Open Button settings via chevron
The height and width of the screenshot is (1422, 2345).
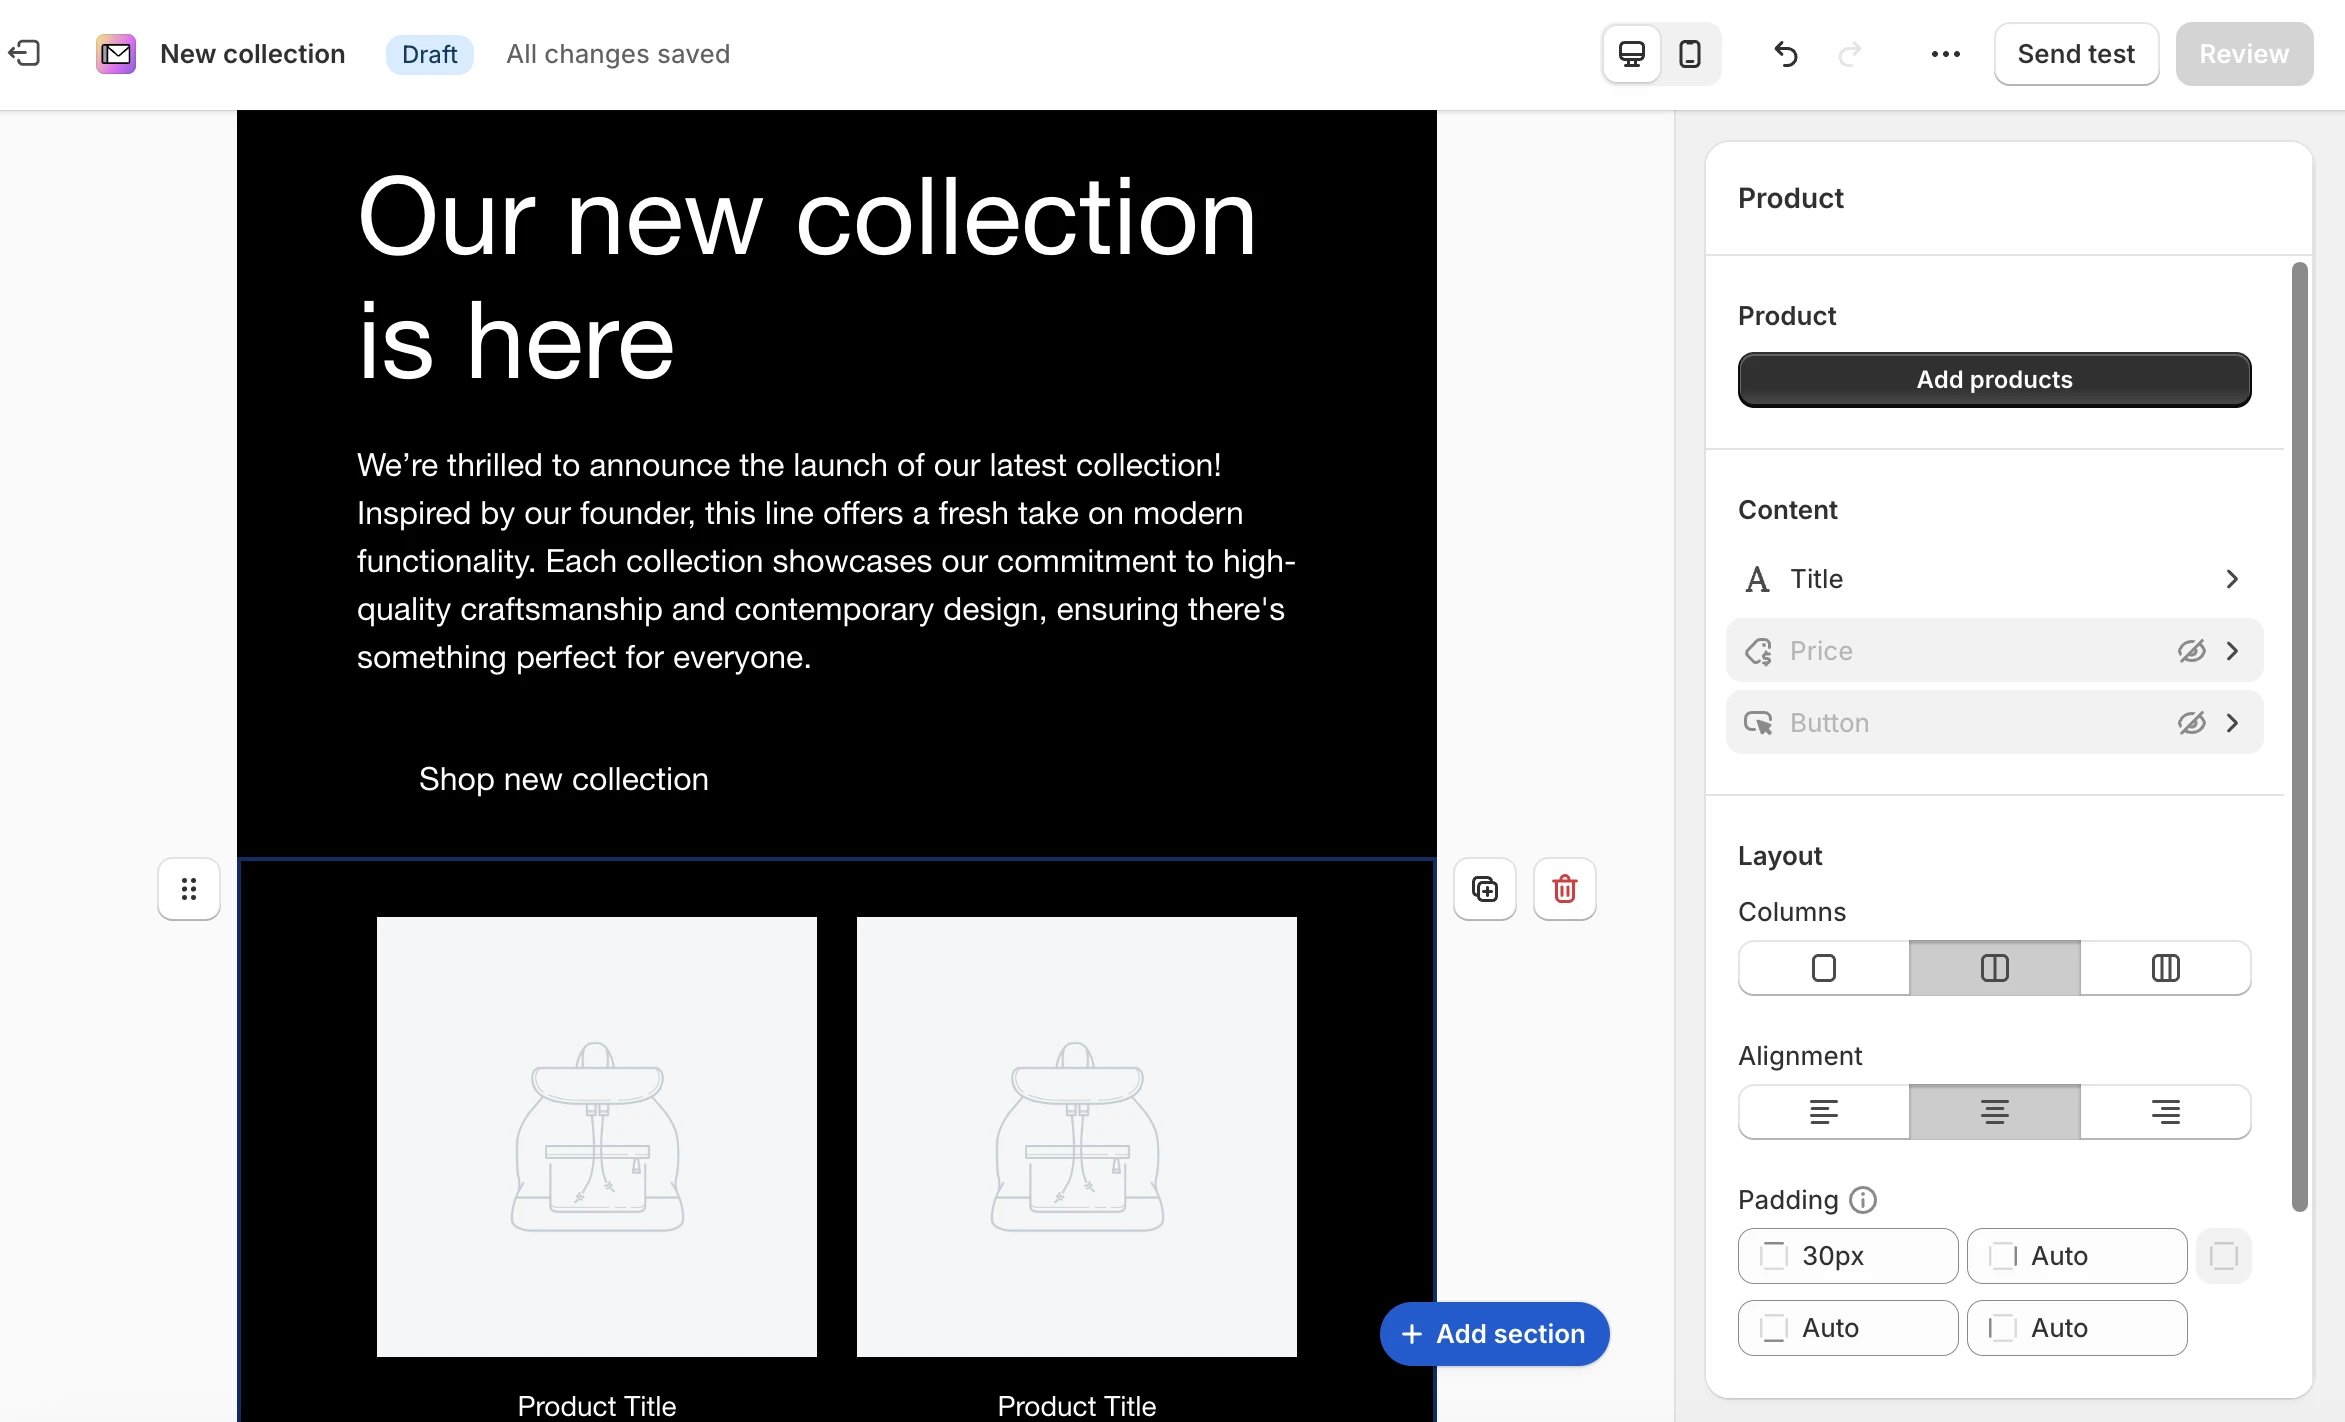tap(2232, 723)
